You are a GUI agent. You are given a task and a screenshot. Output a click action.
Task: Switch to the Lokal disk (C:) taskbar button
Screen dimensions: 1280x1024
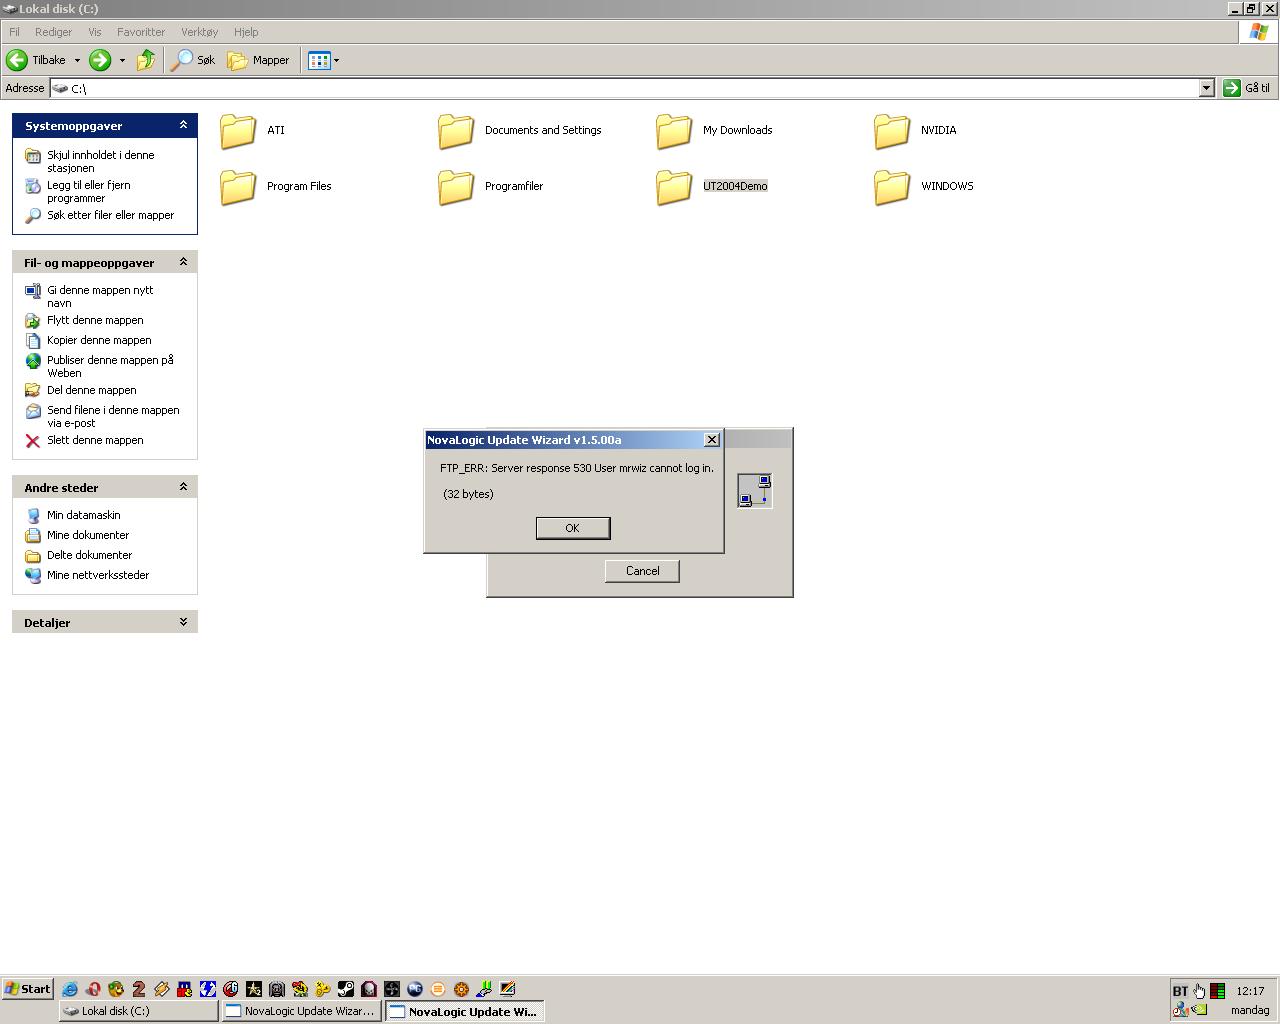(138, 1011)
